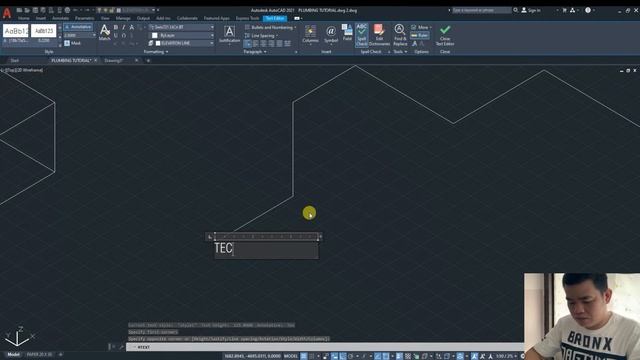Toggle the Spell Check button
Screen dimensions: 640x360
362,35
